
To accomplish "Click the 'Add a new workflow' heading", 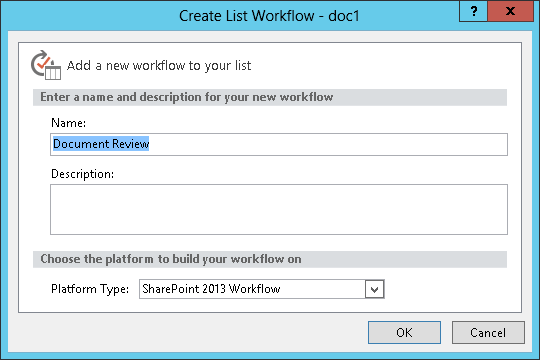I will coord(159,65).
